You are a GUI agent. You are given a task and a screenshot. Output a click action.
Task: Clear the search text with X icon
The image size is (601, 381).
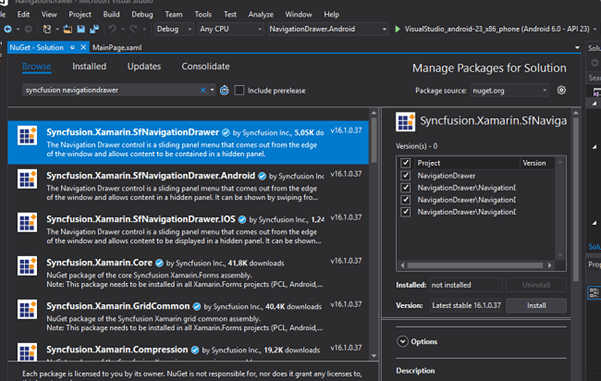[203, 90]
